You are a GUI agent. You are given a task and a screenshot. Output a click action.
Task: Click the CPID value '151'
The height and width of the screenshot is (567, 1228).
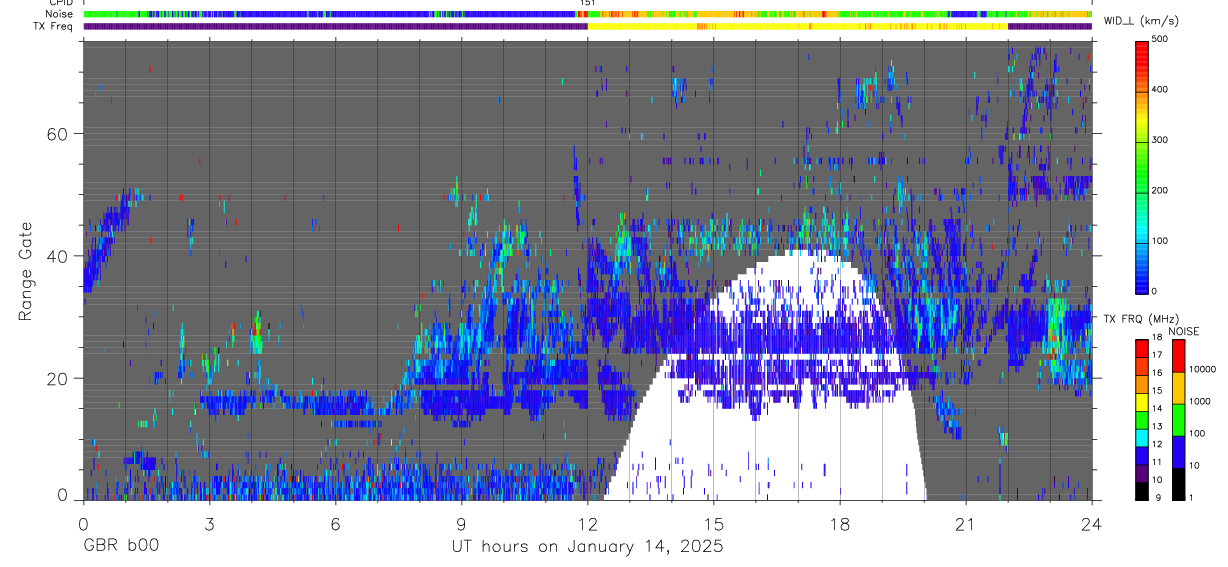(588, 3)
